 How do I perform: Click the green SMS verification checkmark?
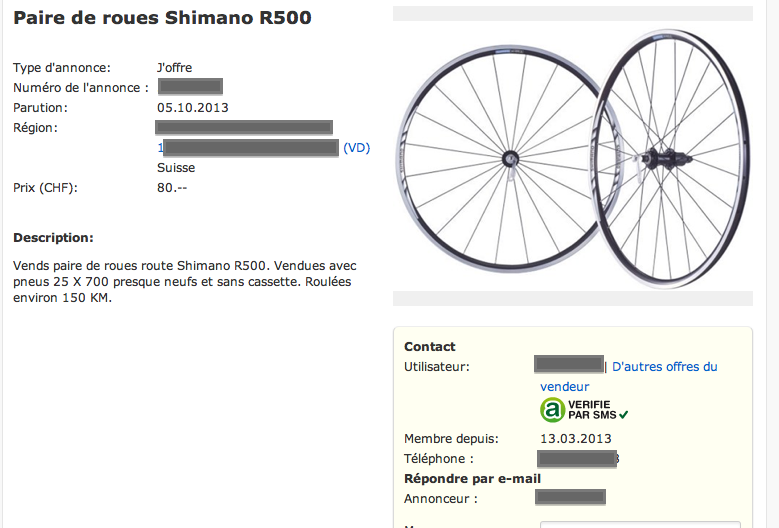(624, 414)
